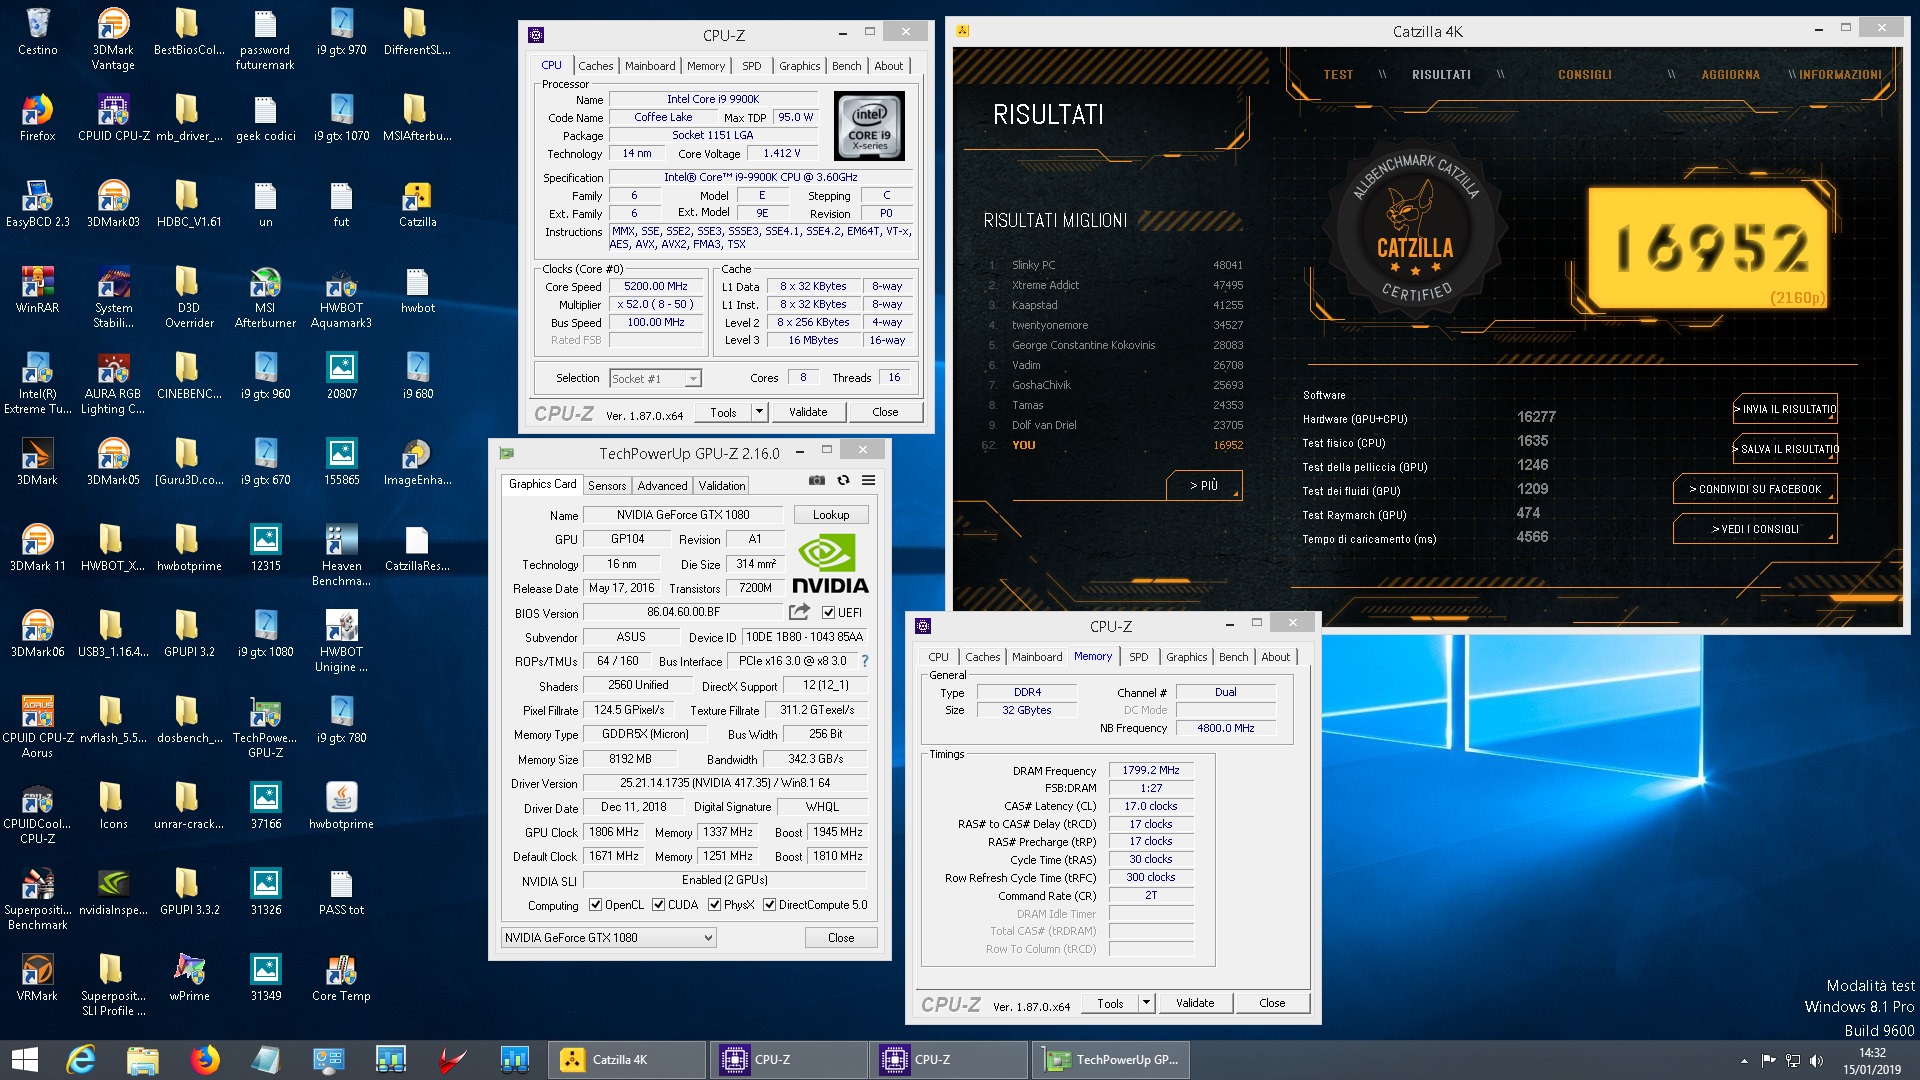Toggle the UEFI checkbox in GPU-Z
This screenshot has height=1080, width=1920.
pyautogui.click(x=828, y=612)
